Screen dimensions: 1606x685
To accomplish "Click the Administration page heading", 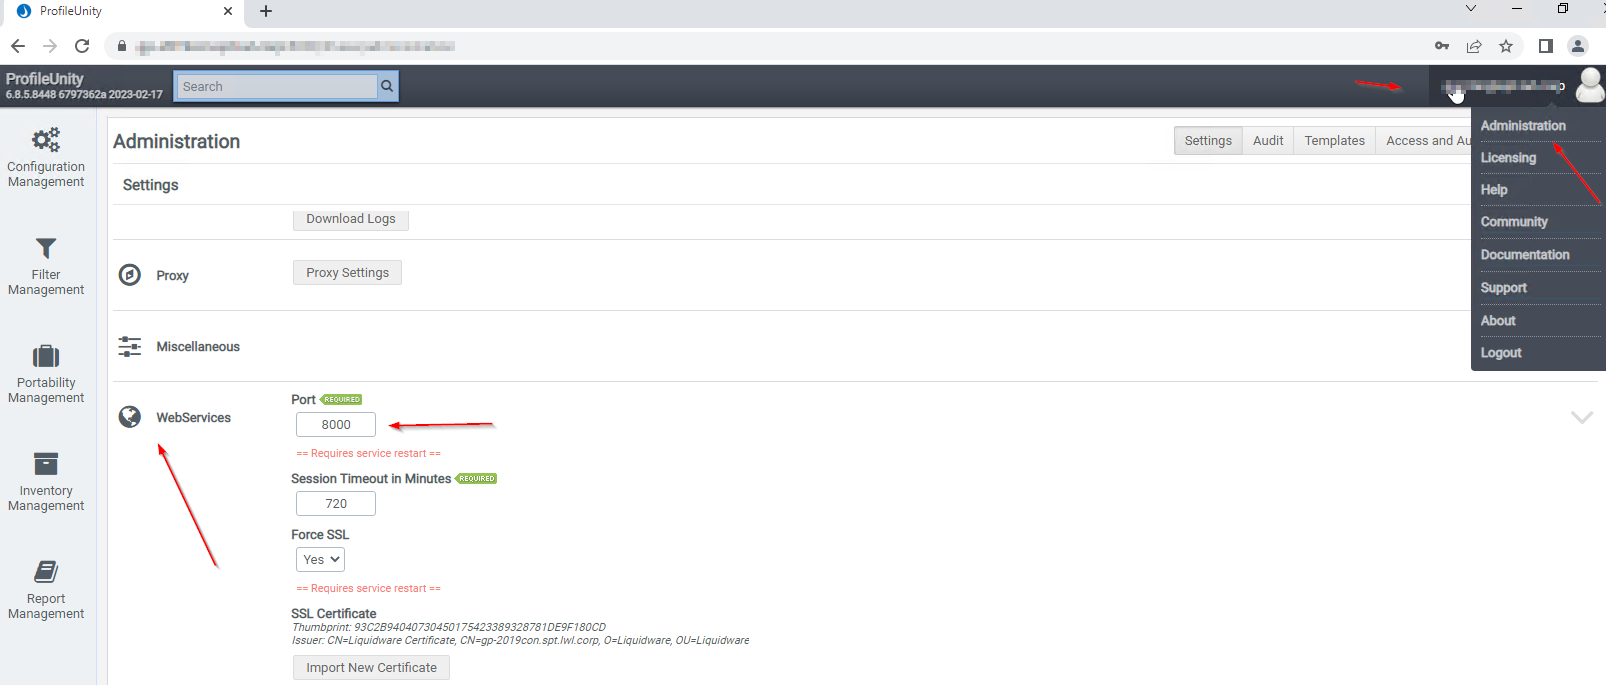I will [176, 142].
